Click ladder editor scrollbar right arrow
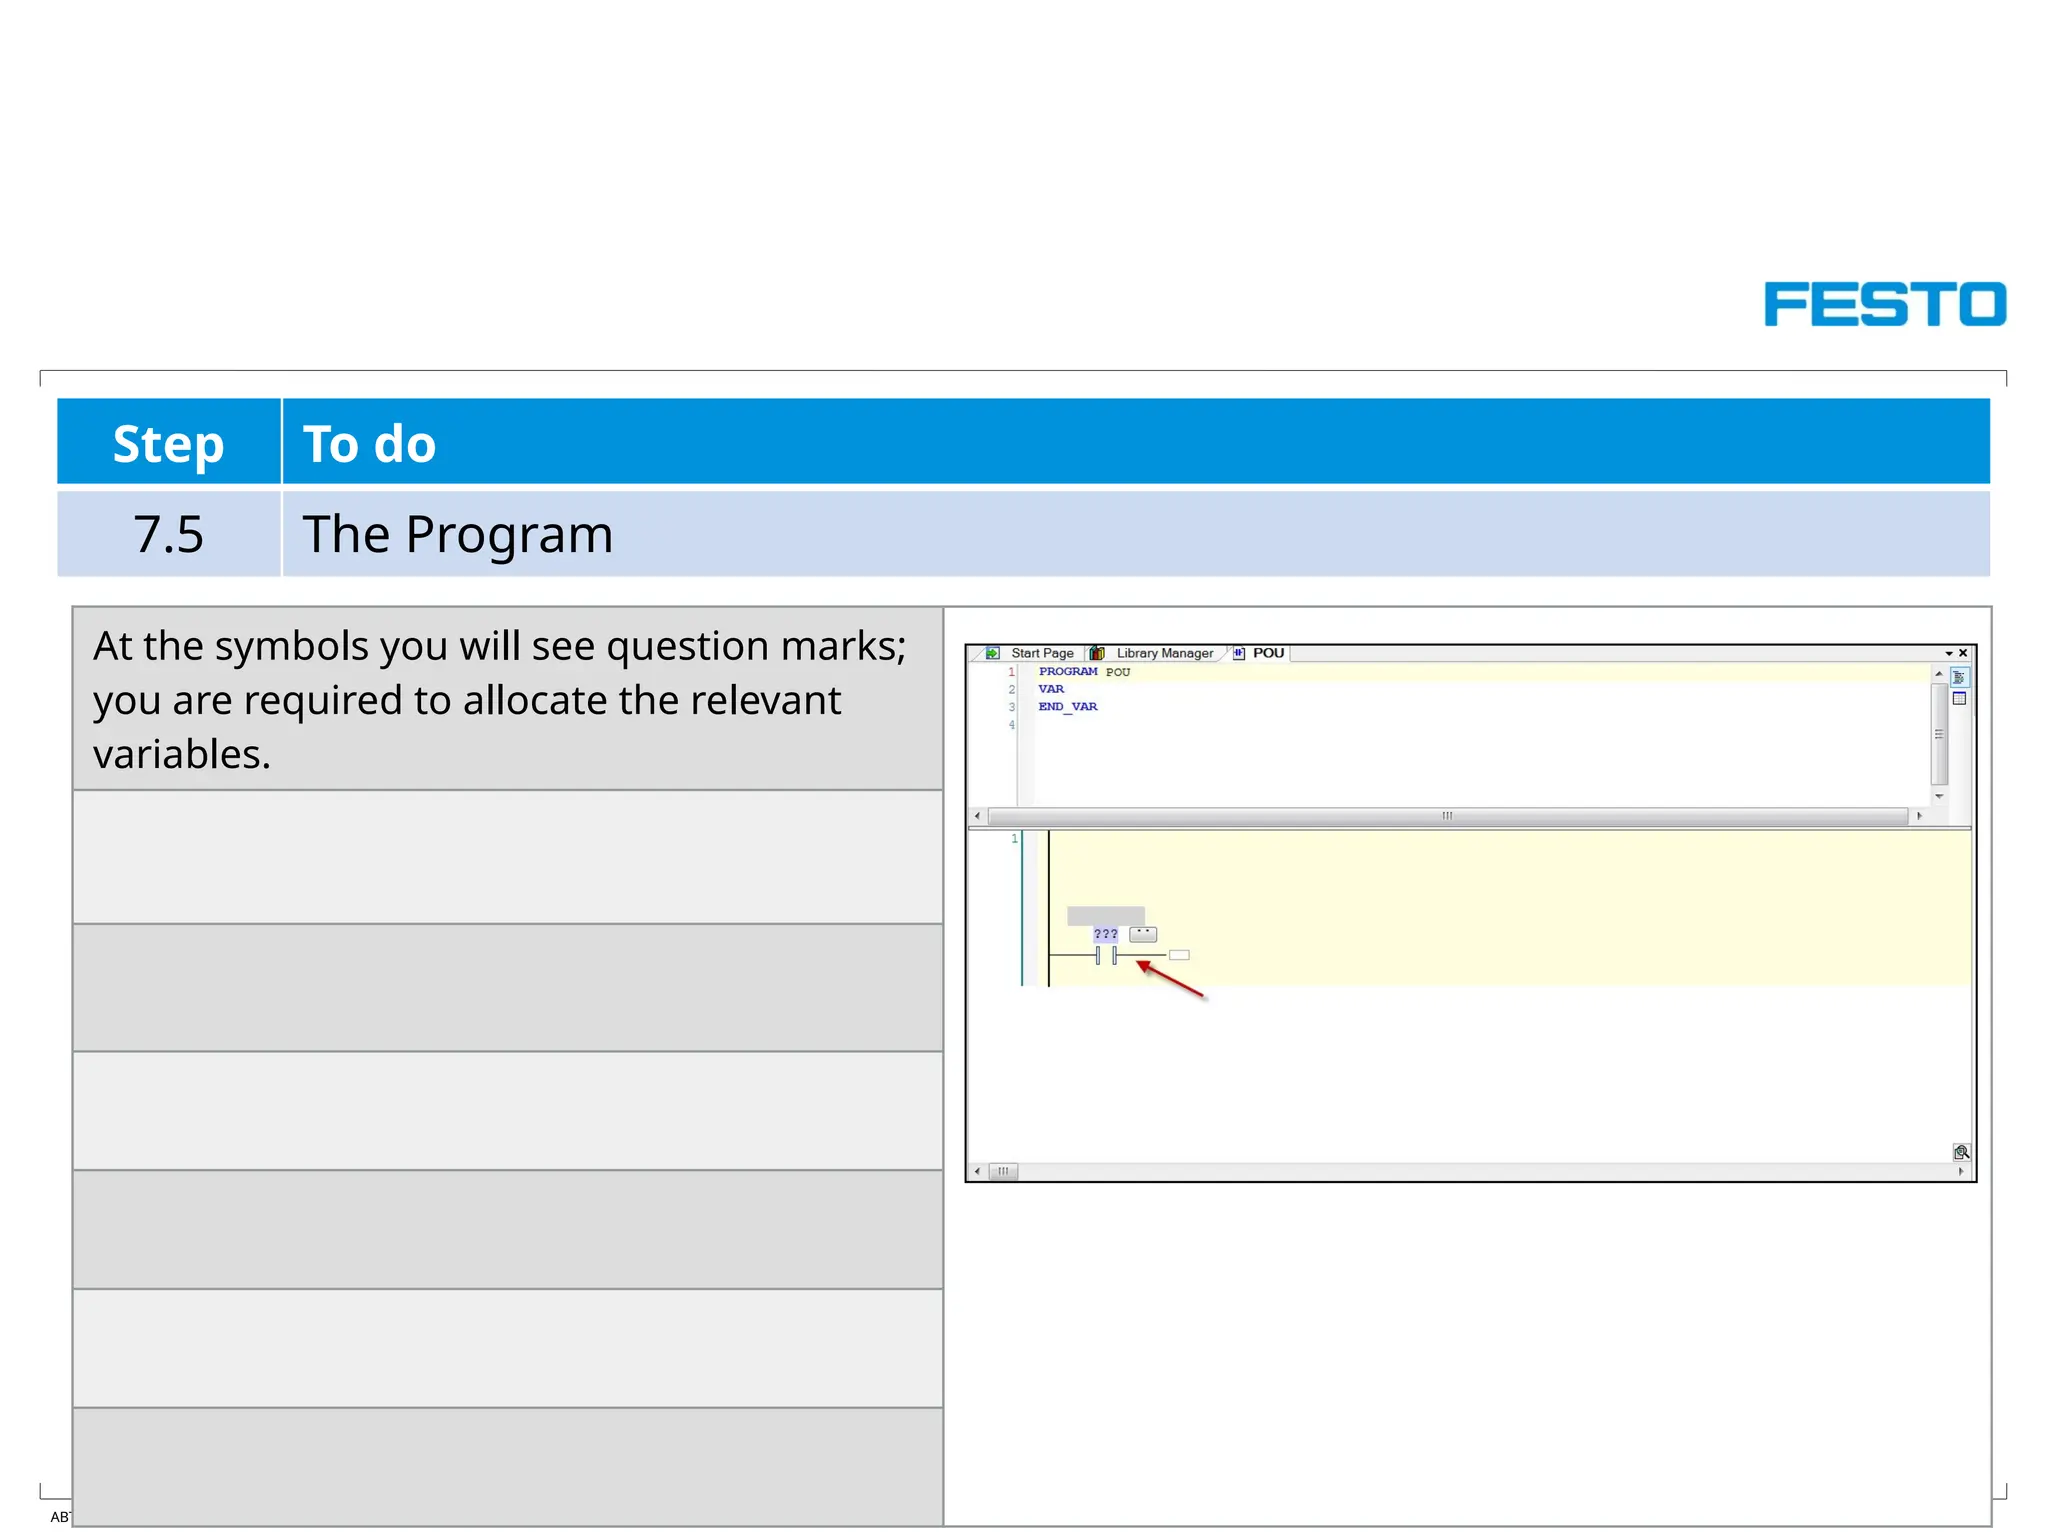This screenshot has height=1536, width=2048. coord(1961,1171)
